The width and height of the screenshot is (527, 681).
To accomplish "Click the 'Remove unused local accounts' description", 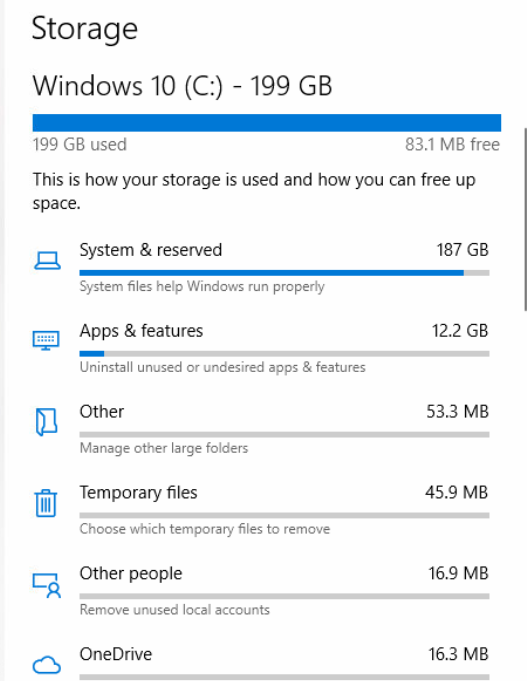I will [175, 610].
